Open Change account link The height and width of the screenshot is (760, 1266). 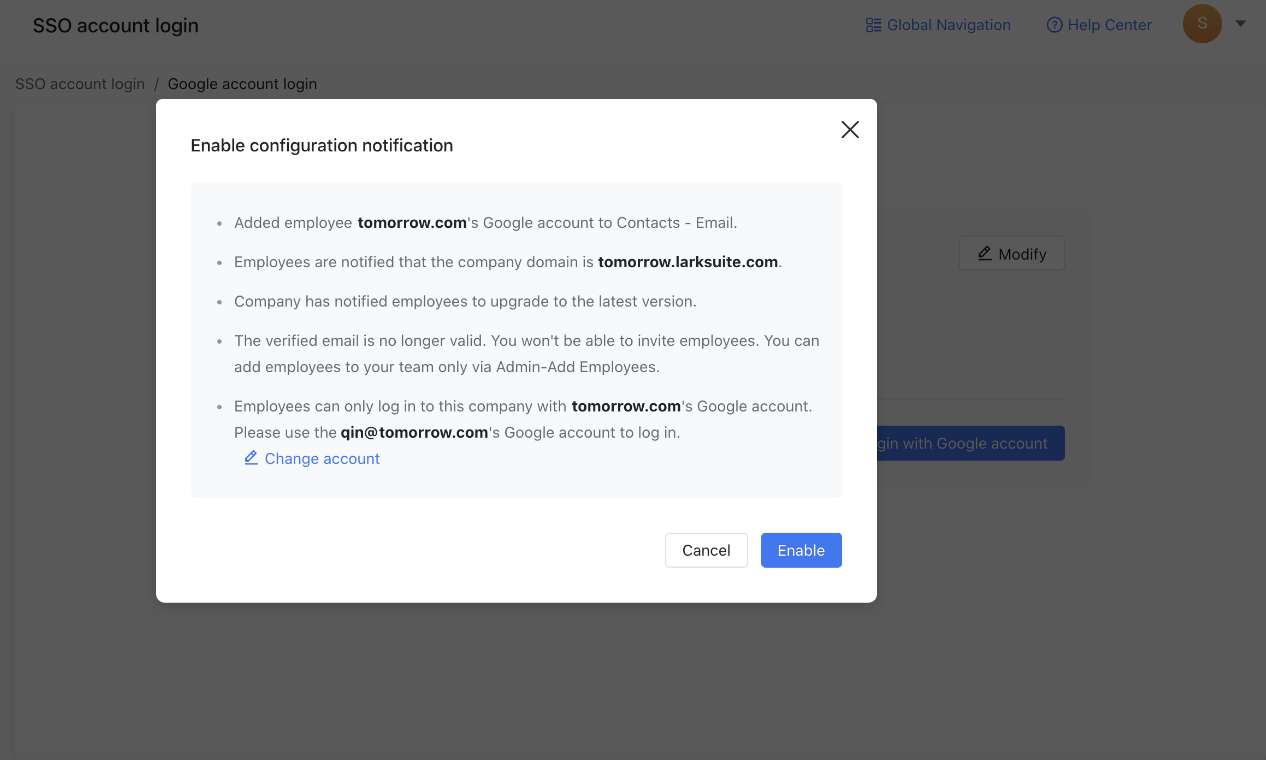tap(321, 458)
